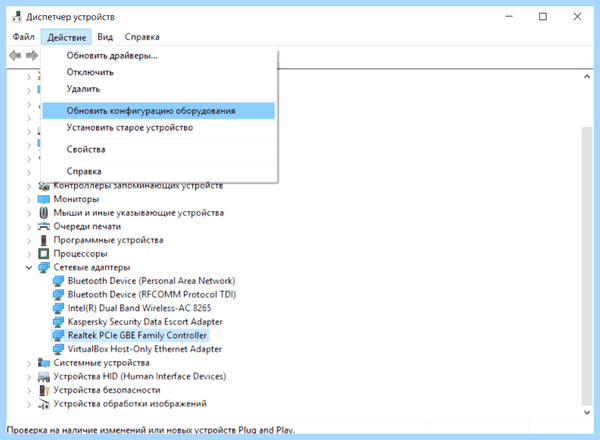The image size is (600, 440).
Task: Choose Обновить драйверы... from the menu
Action: pos(158,55)
